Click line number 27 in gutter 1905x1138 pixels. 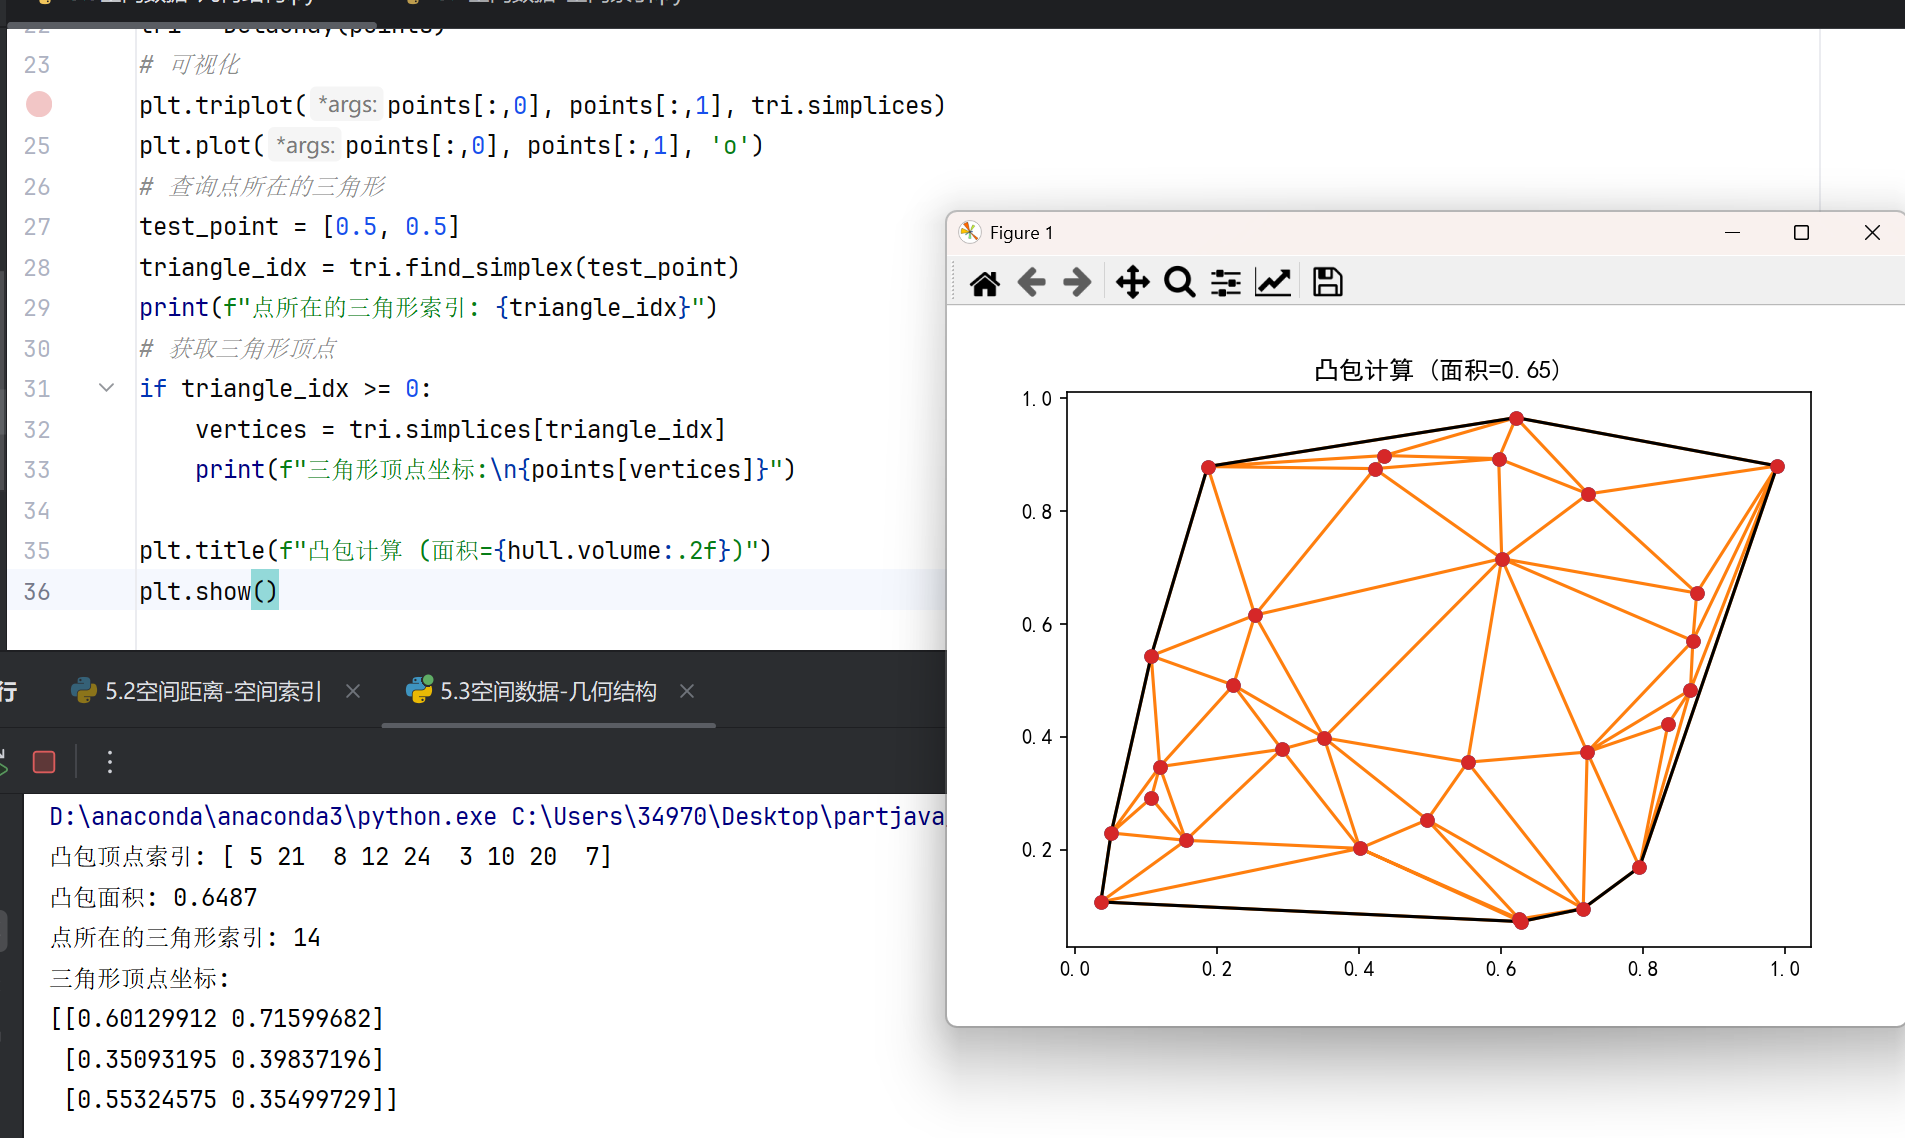pos(37,227)
